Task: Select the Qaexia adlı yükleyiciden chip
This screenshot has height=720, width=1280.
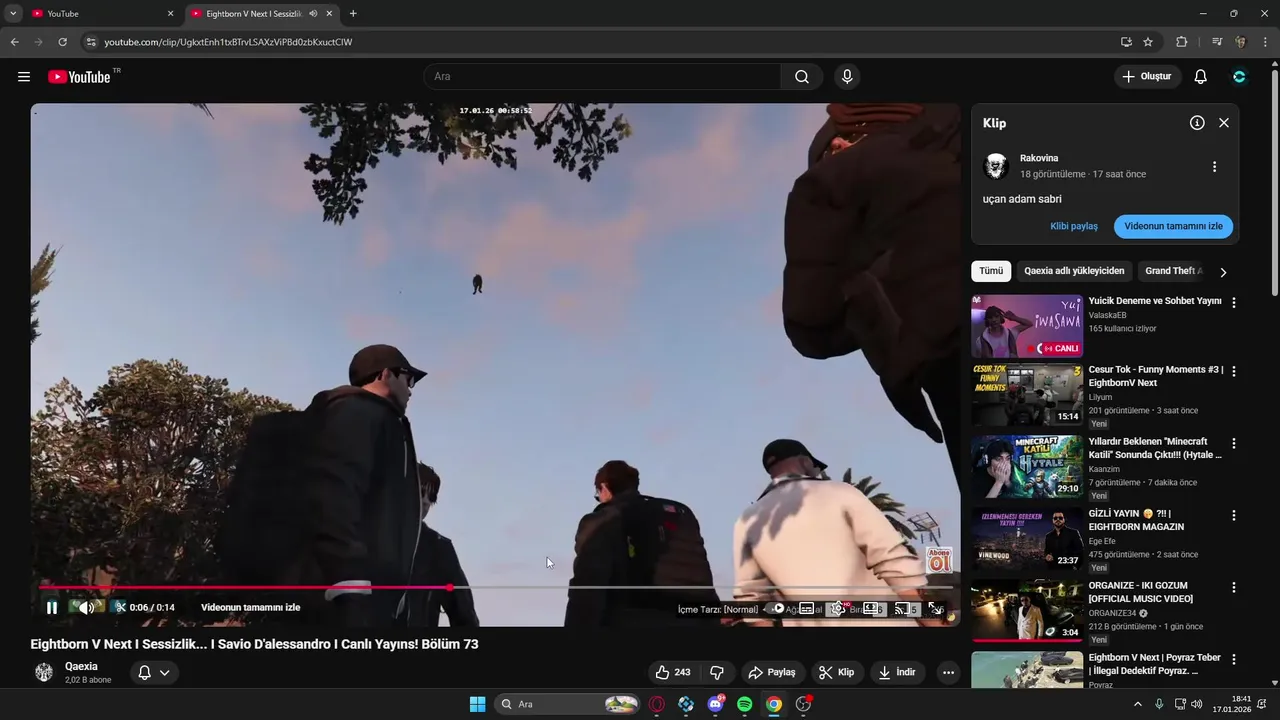Action: (1074, 271)
